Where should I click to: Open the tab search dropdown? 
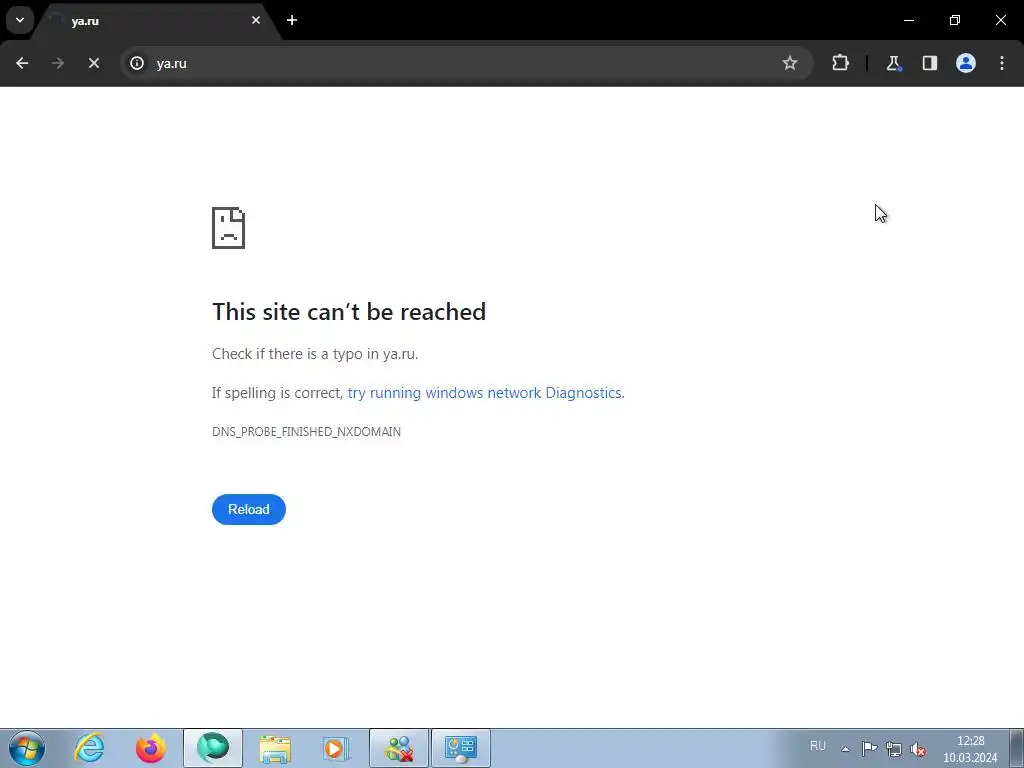20,20
